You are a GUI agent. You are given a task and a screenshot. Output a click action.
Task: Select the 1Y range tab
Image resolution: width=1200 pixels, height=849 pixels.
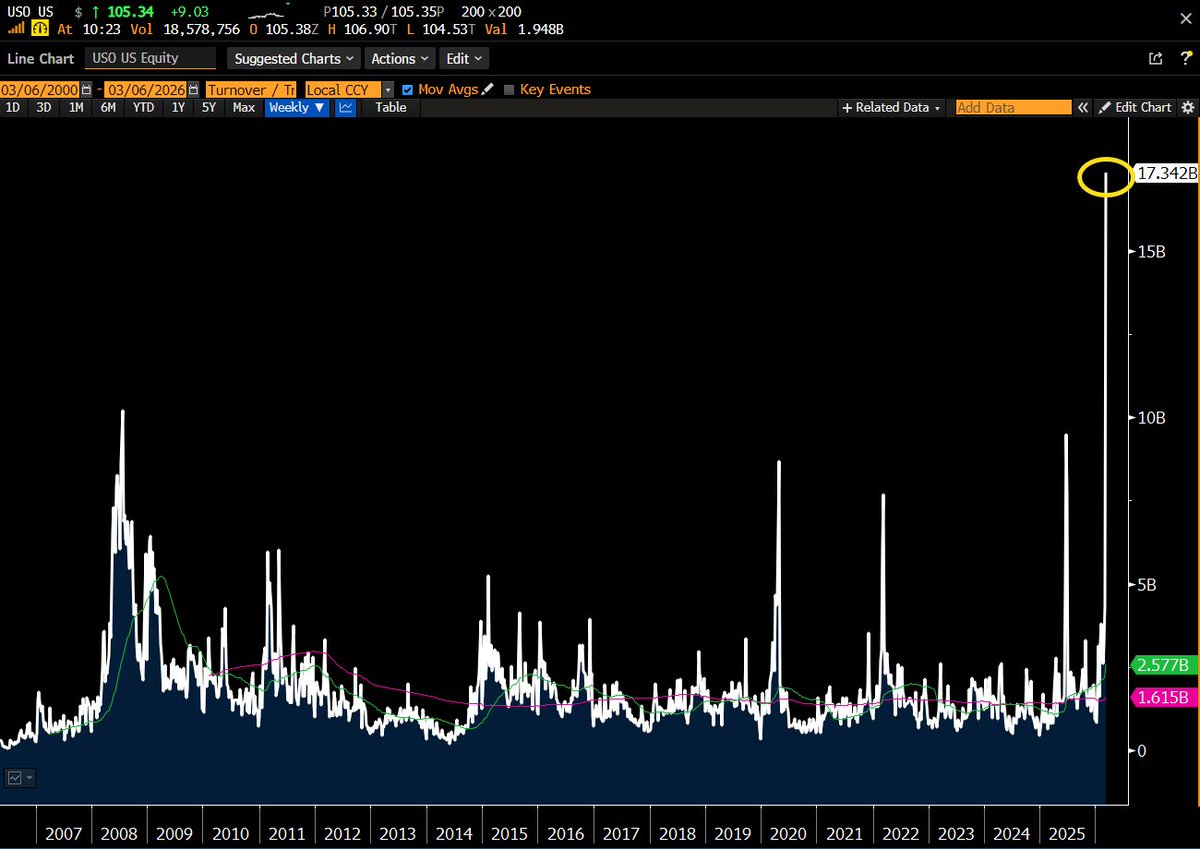(178, 107)
